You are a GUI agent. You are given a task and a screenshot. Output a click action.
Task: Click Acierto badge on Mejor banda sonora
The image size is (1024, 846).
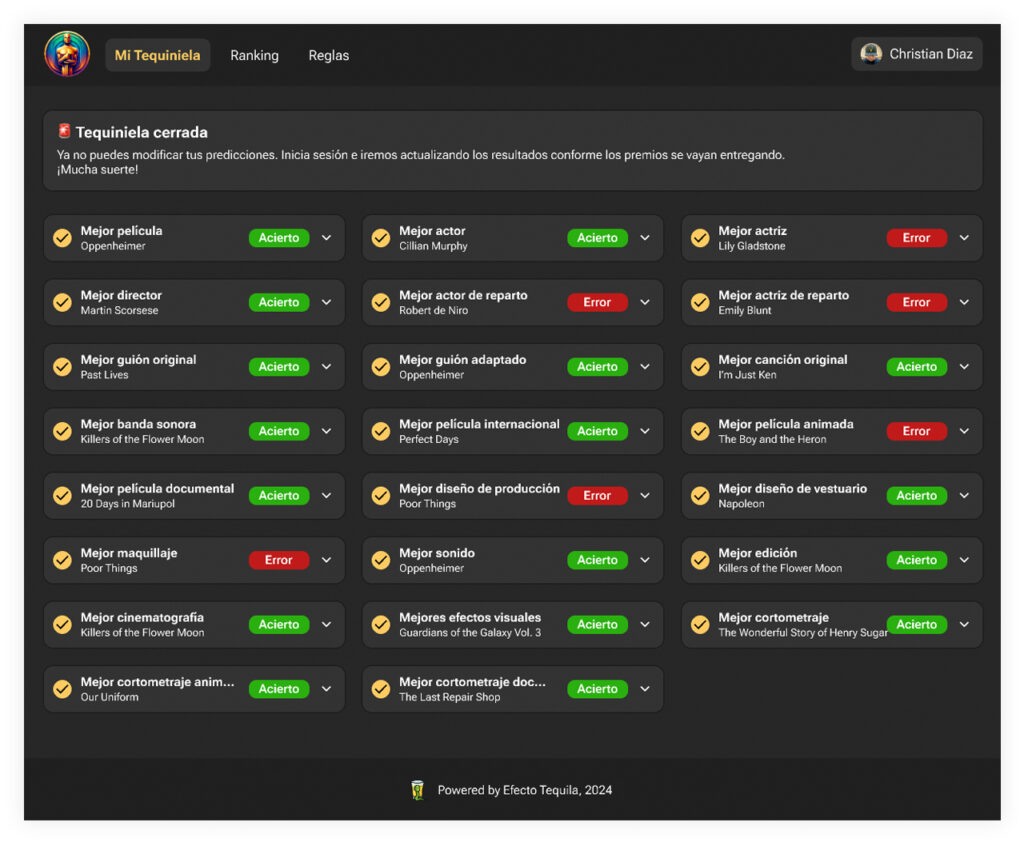point(279,431)
